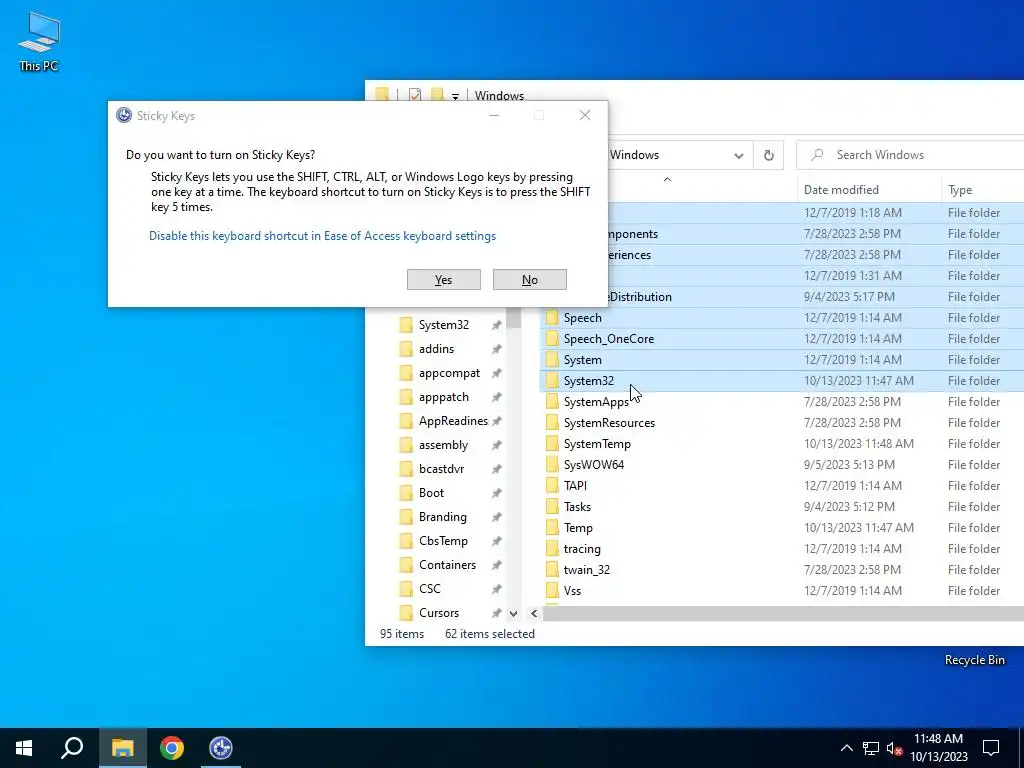
Task: Click Yes to turn on Sticky Keys
Action: pos(443,280)
